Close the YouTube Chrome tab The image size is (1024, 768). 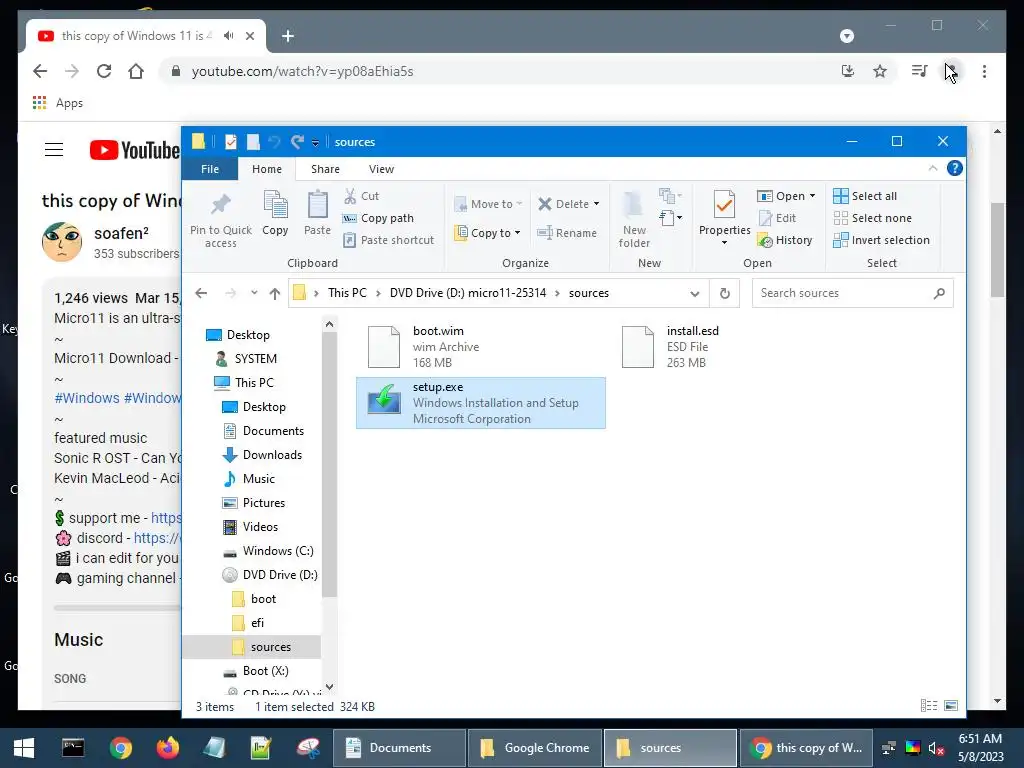click(249, 36)
